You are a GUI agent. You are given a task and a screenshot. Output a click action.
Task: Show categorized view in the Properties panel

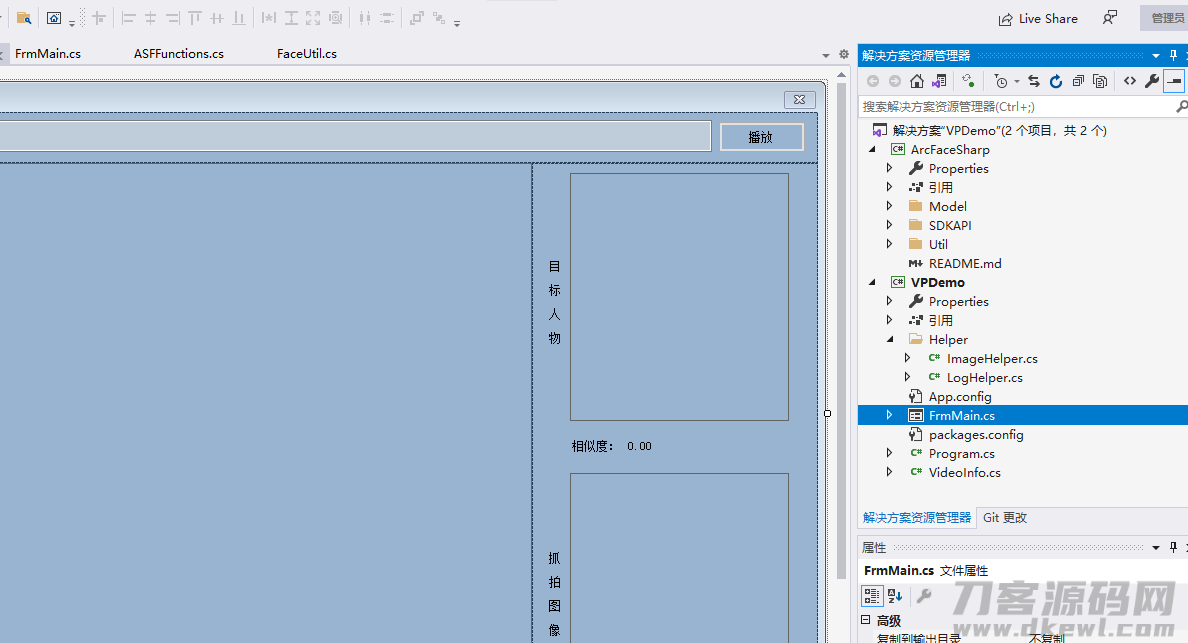(x=872, y=596)
